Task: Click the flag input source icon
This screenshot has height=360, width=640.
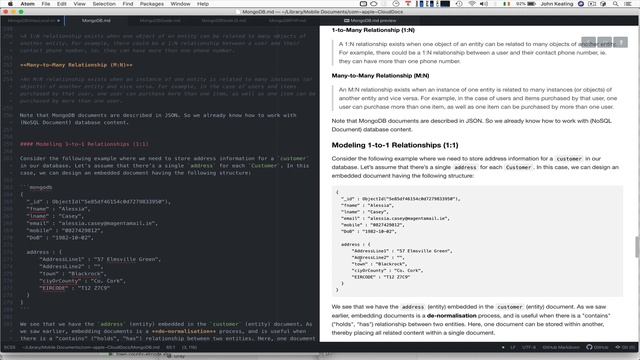Action: pos(507,4)
